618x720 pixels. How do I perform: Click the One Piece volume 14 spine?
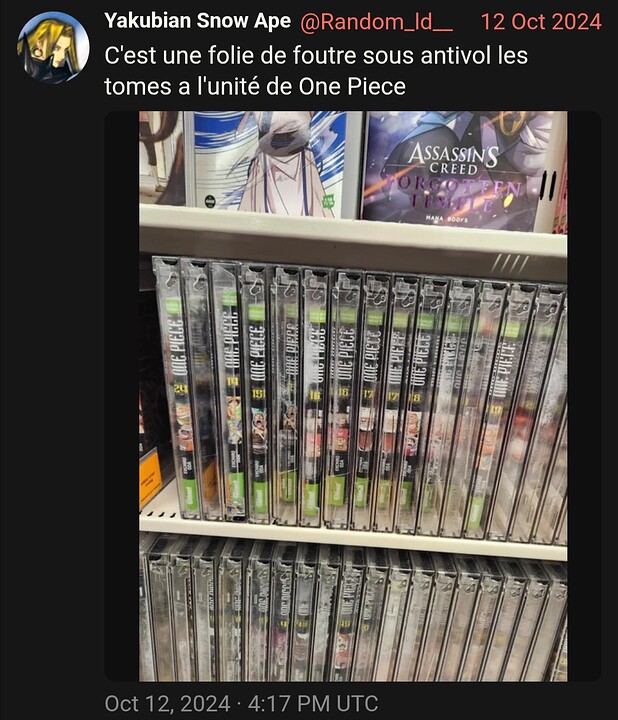pyautogui.click(x=232, y=391)
